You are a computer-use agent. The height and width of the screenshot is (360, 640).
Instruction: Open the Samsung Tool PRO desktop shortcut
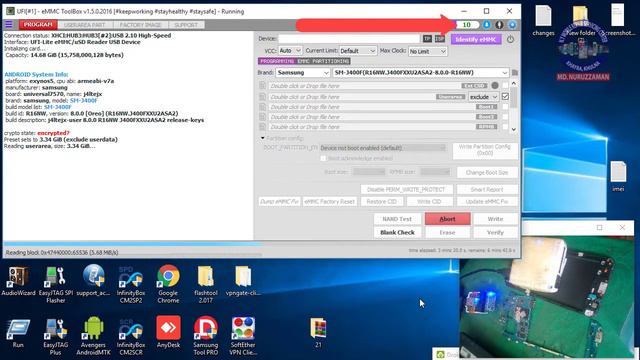(x=205, y=336)
